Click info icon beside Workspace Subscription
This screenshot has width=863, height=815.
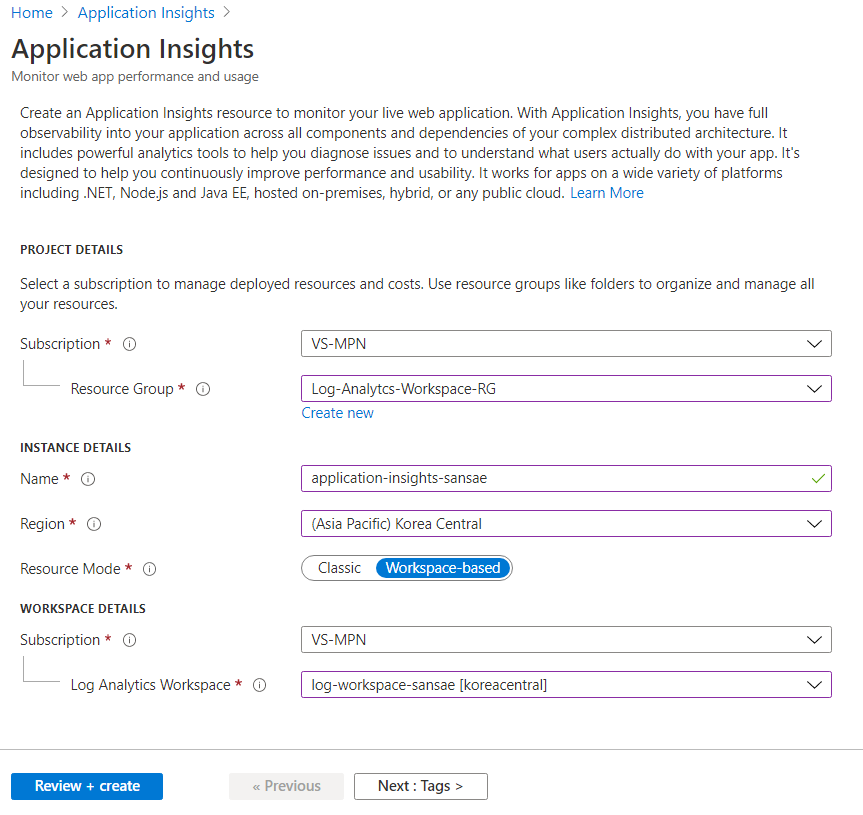point(129,640)
